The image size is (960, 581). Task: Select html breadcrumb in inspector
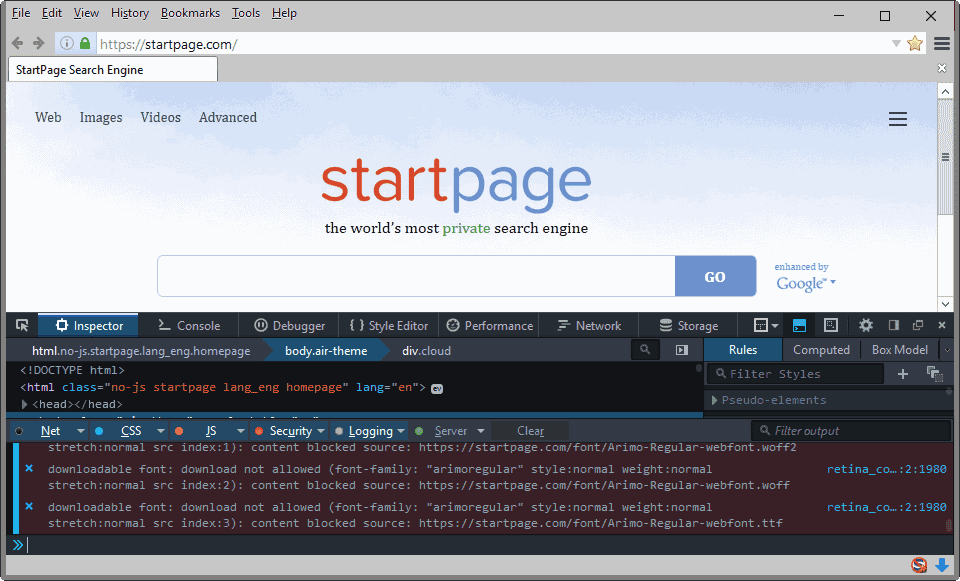click(141, 351)
